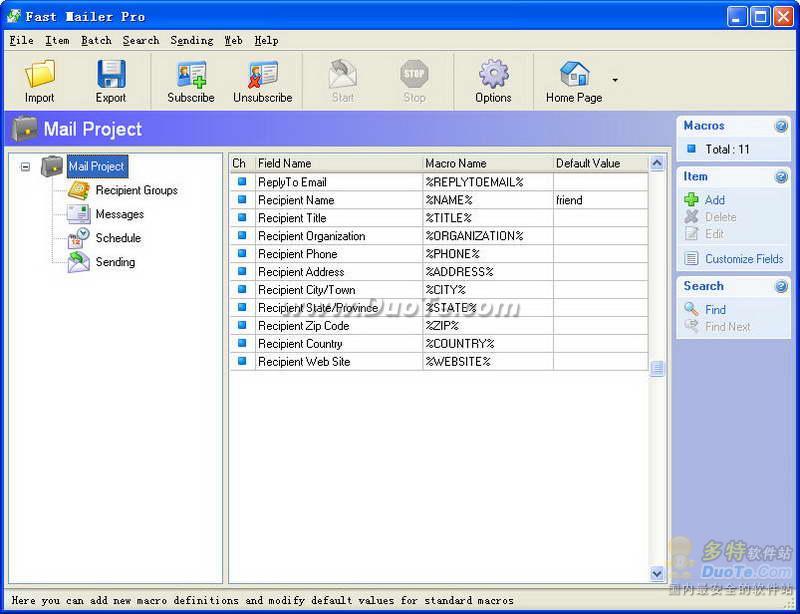The width and height of the screenshot is (800, 614).
Task: Select Recipient Groups in the tree
Action: pyautogui.click(x=136, y=190)
